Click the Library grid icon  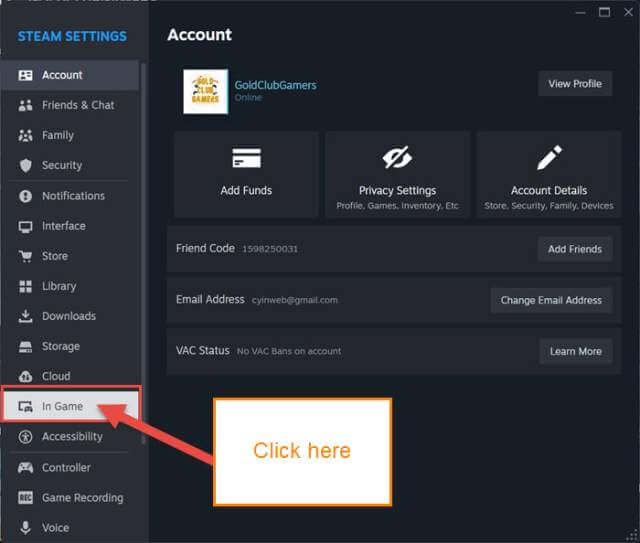(25, 286)
